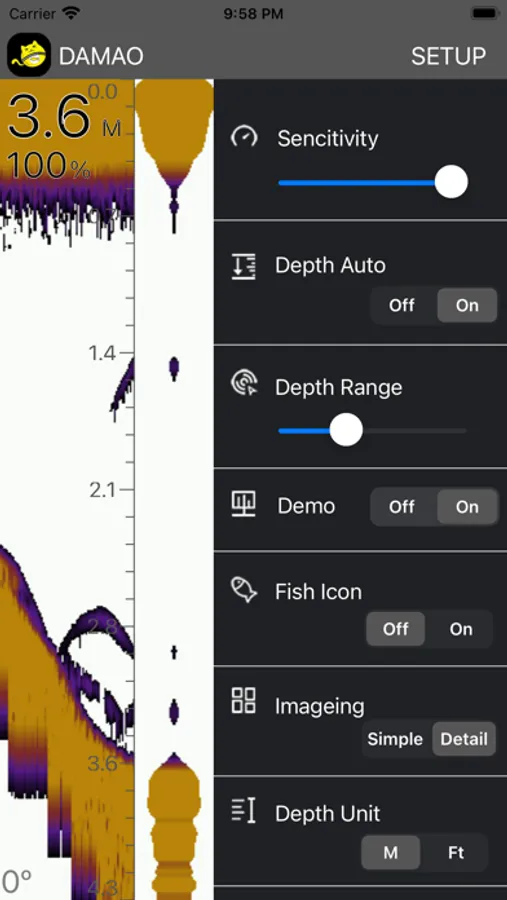Tap the Sencitivity slider handle
Image resolution: width=507 pixels, height=900 pixels.
(x=451, y=182)
